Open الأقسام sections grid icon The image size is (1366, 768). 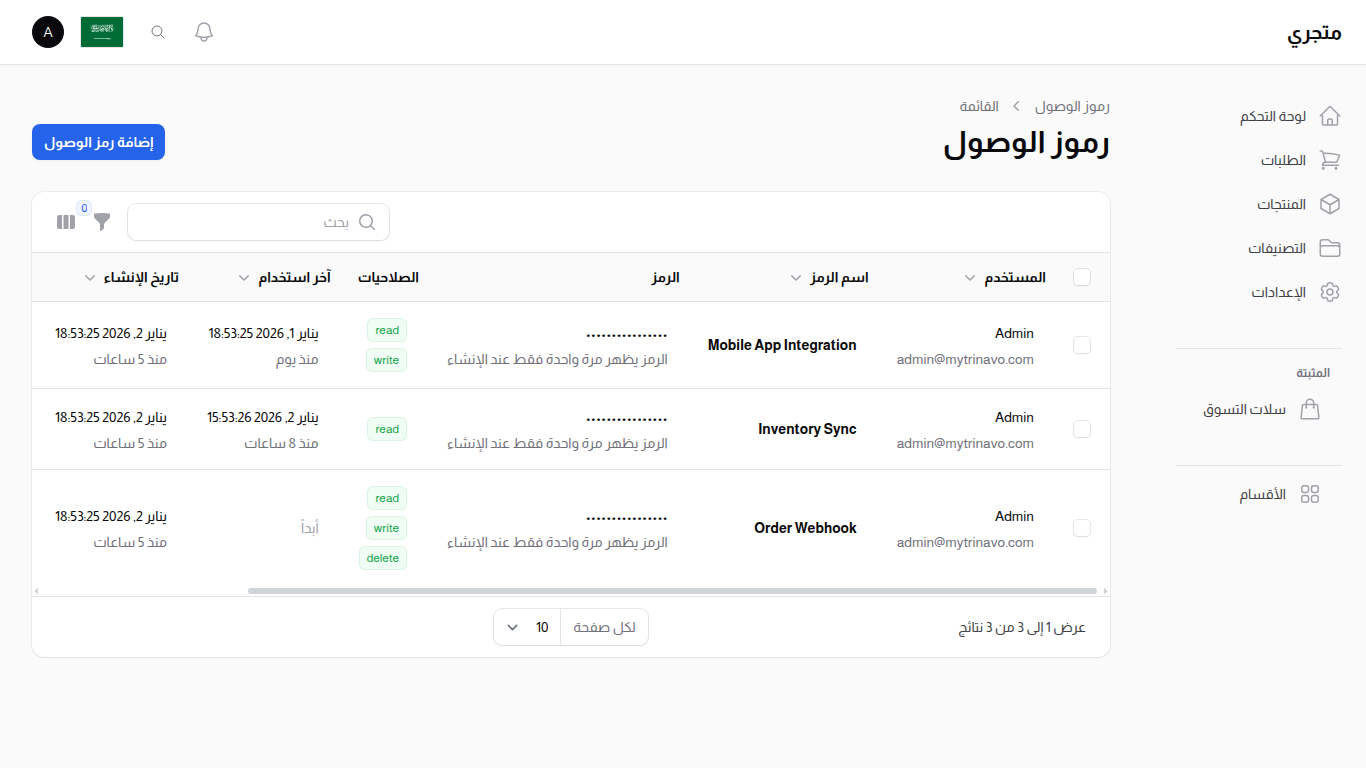1311,493
